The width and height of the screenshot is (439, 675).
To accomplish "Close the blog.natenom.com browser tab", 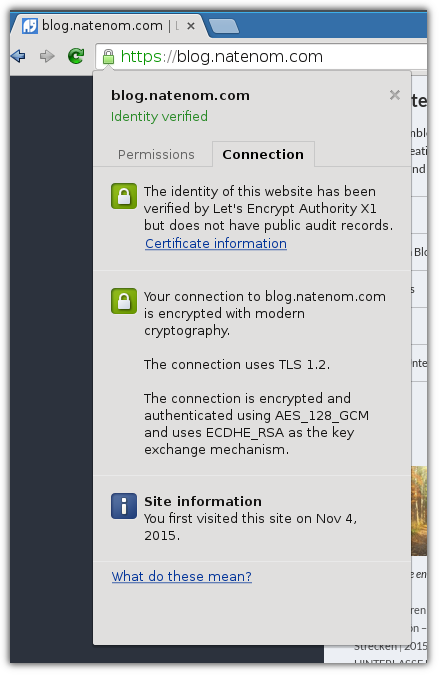I will [x=191, y=26].
